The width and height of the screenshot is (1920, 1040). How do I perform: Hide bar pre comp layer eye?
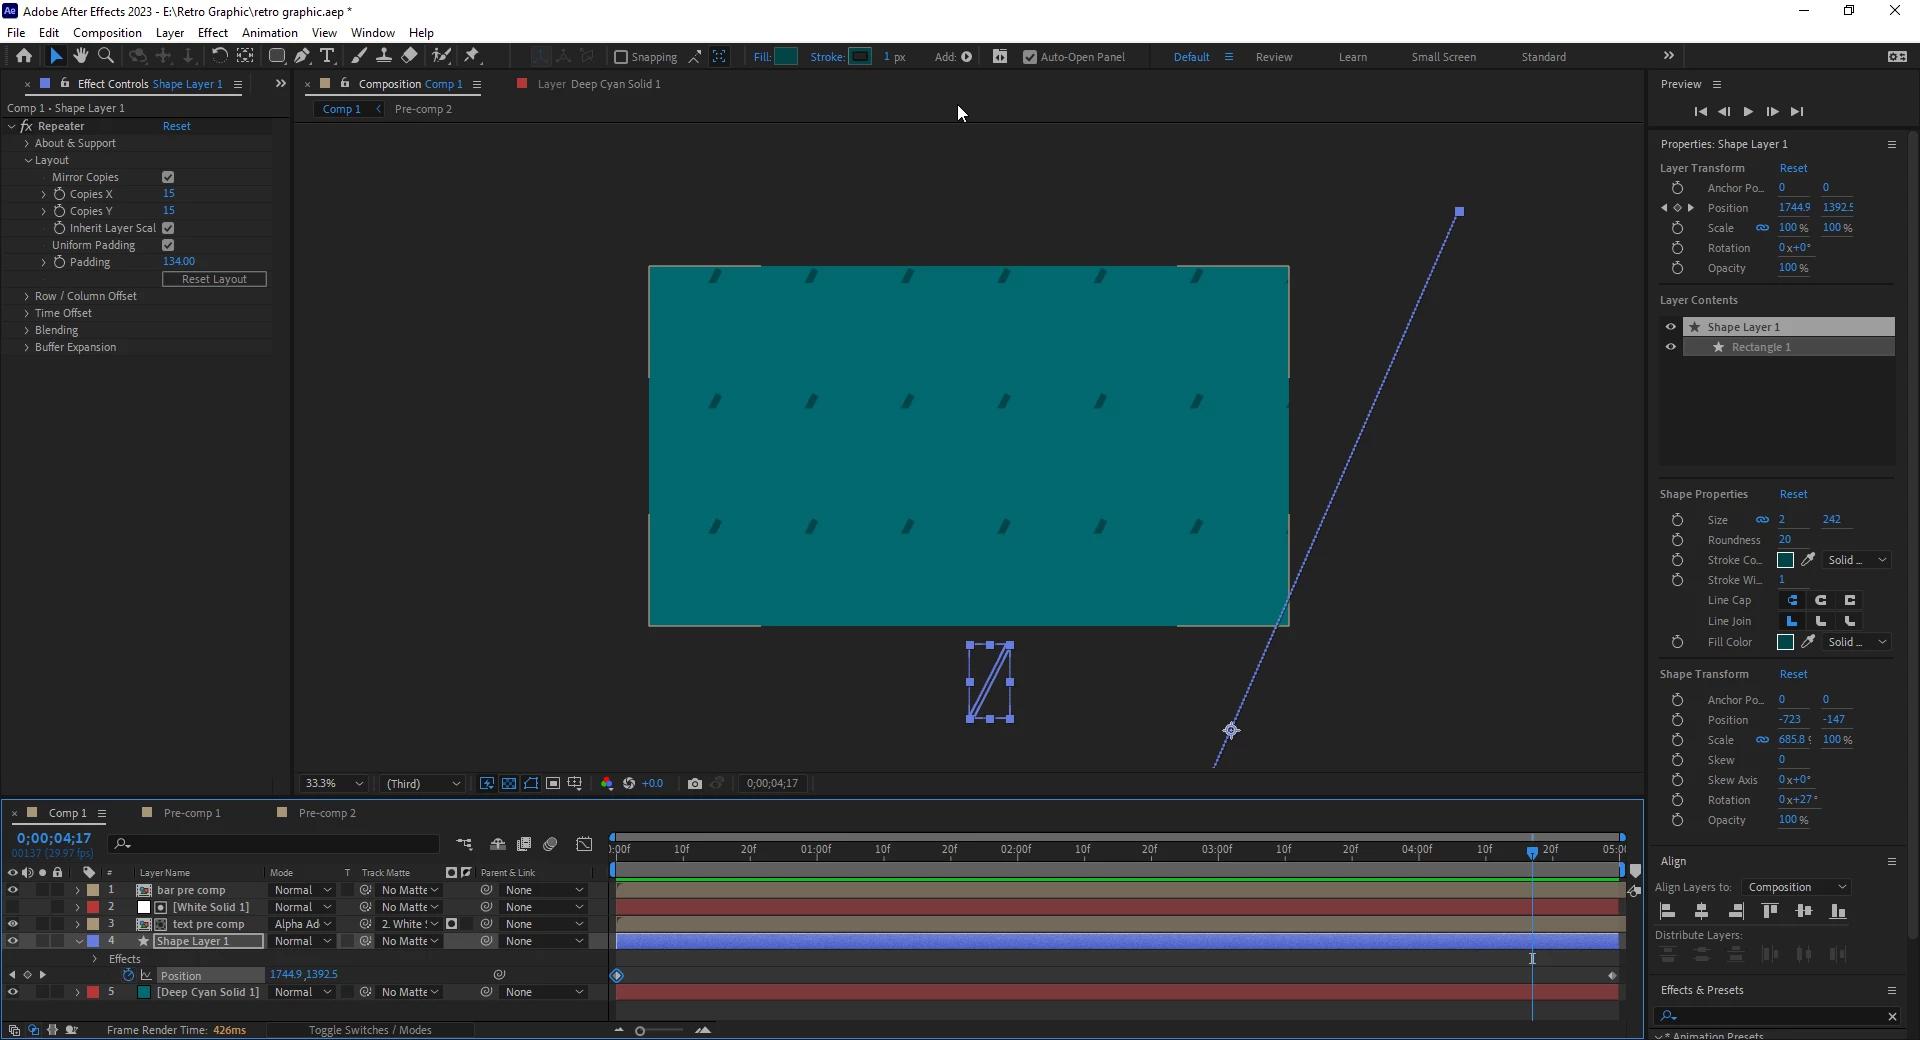click(12, 890)
